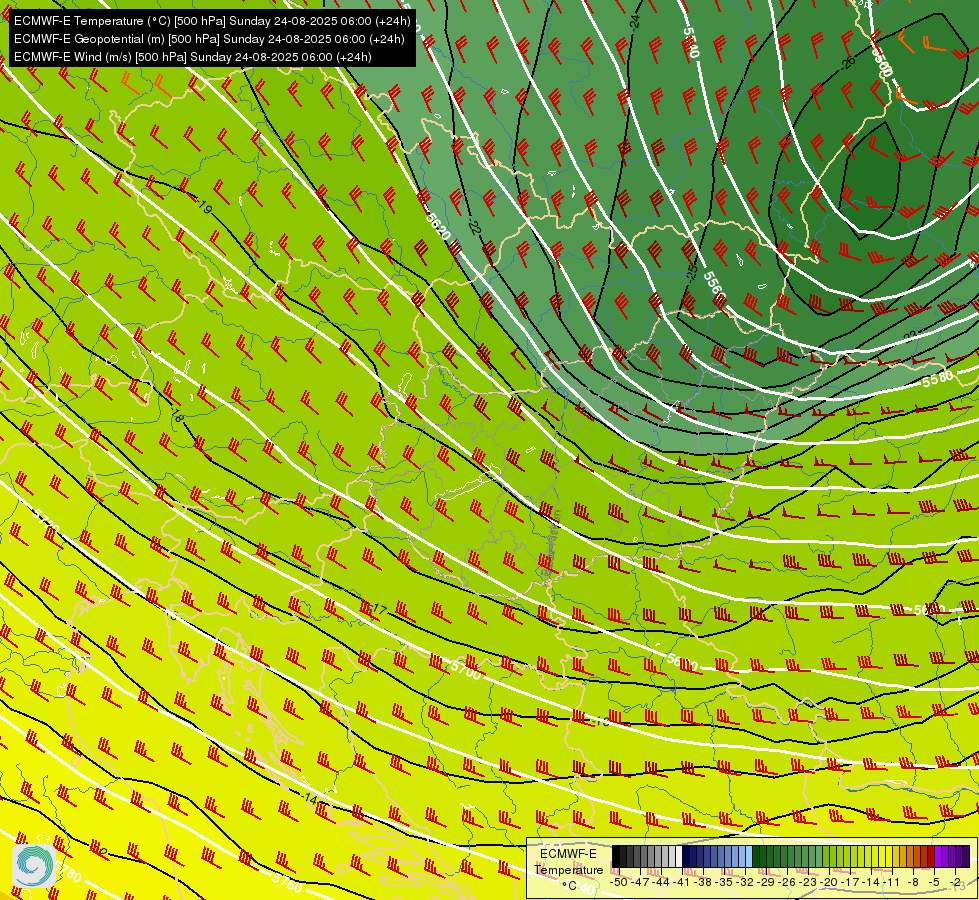This screenshot has height=900, width=979.
Task: Click the -38 label in legend
Action: (x=705, y=882)
